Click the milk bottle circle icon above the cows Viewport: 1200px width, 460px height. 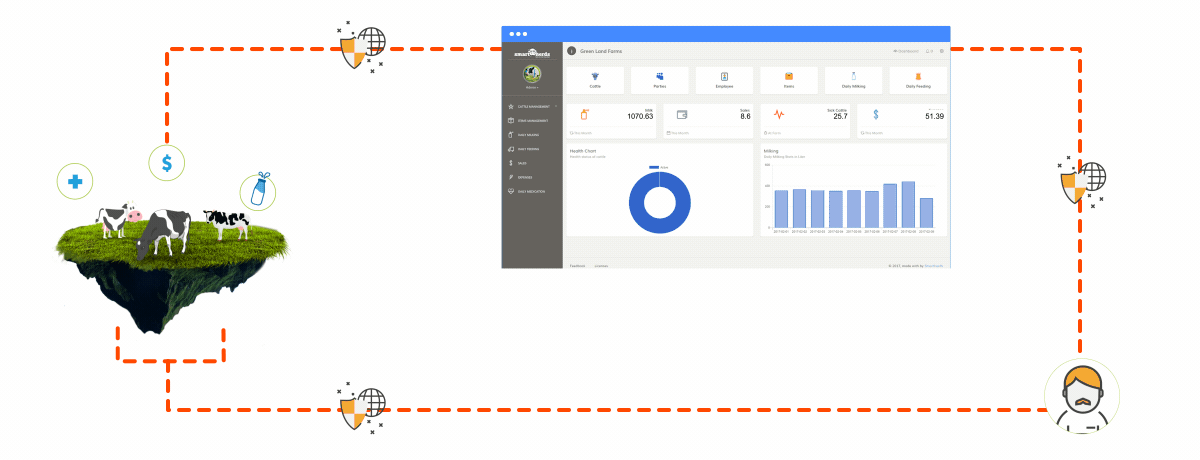[258, 191]
